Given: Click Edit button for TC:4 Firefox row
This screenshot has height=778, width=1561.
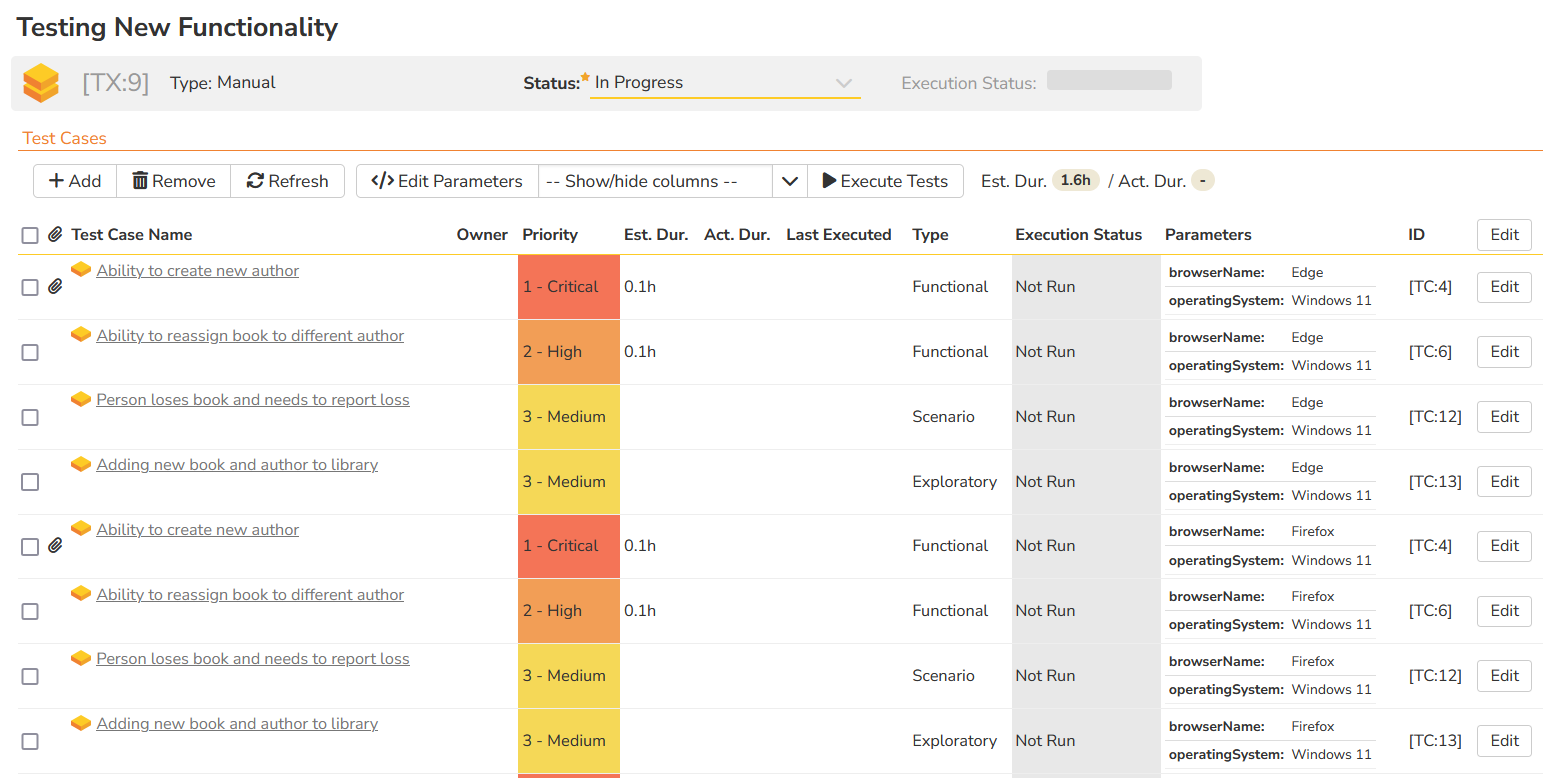Looking at the screenshot, I should pos(1504,546).
